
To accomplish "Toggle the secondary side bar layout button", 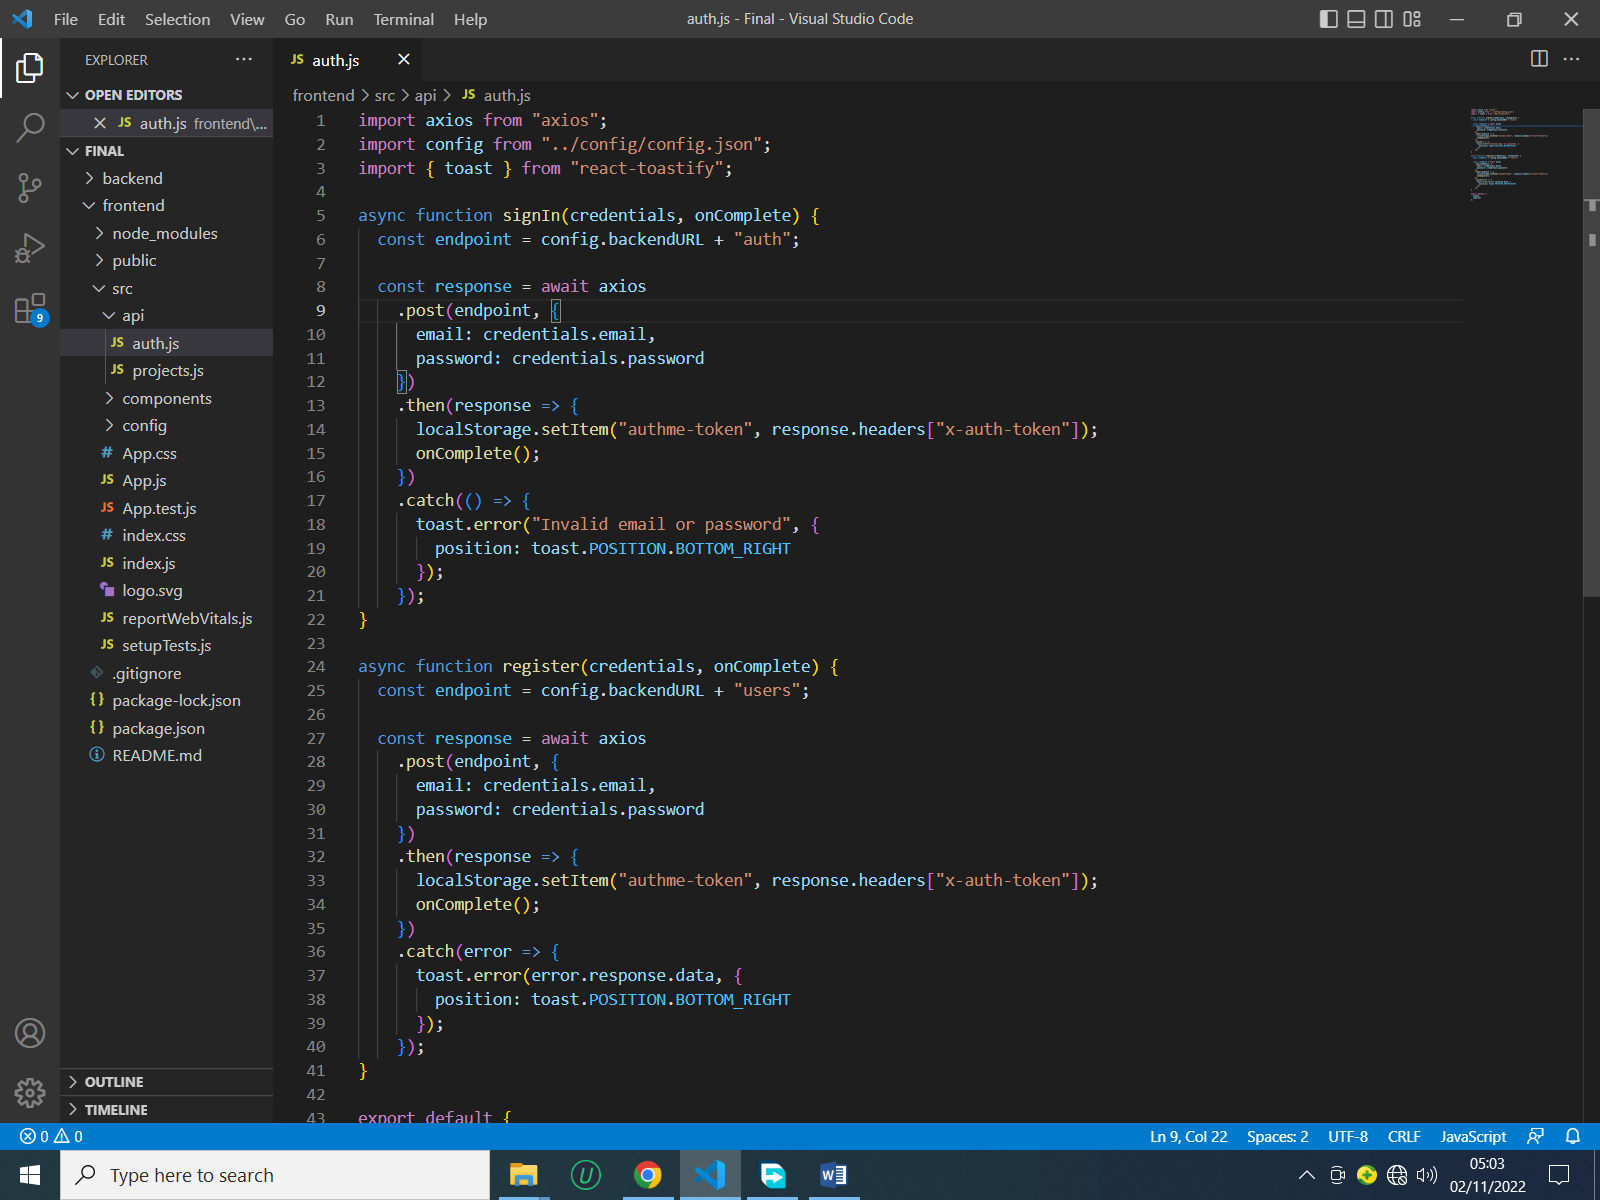I will [x=1384, y=19].
